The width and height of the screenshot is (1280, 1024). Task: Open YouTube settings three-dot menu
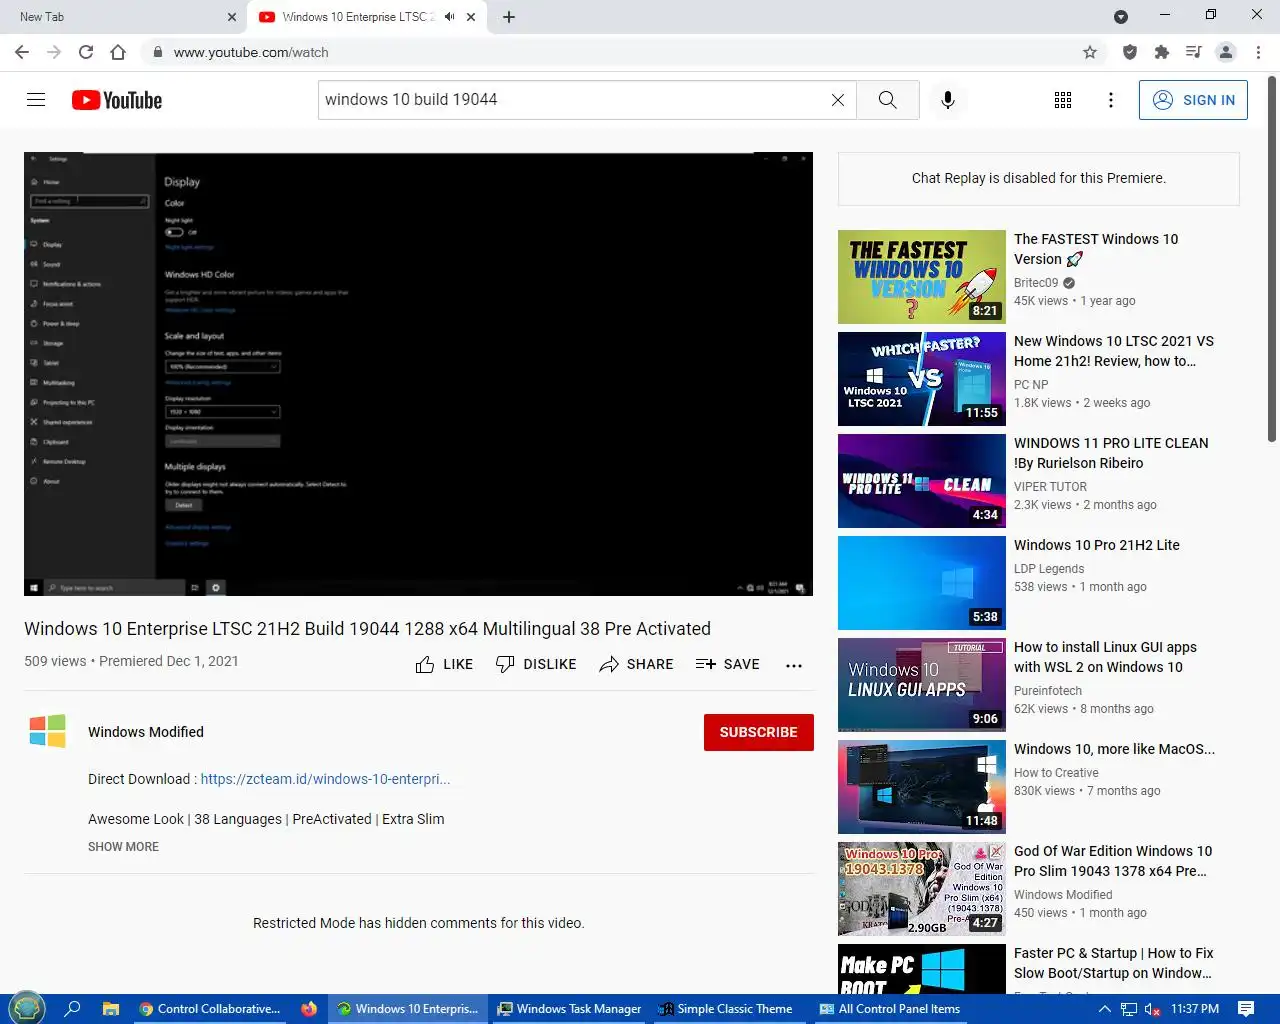(1111, 100)
